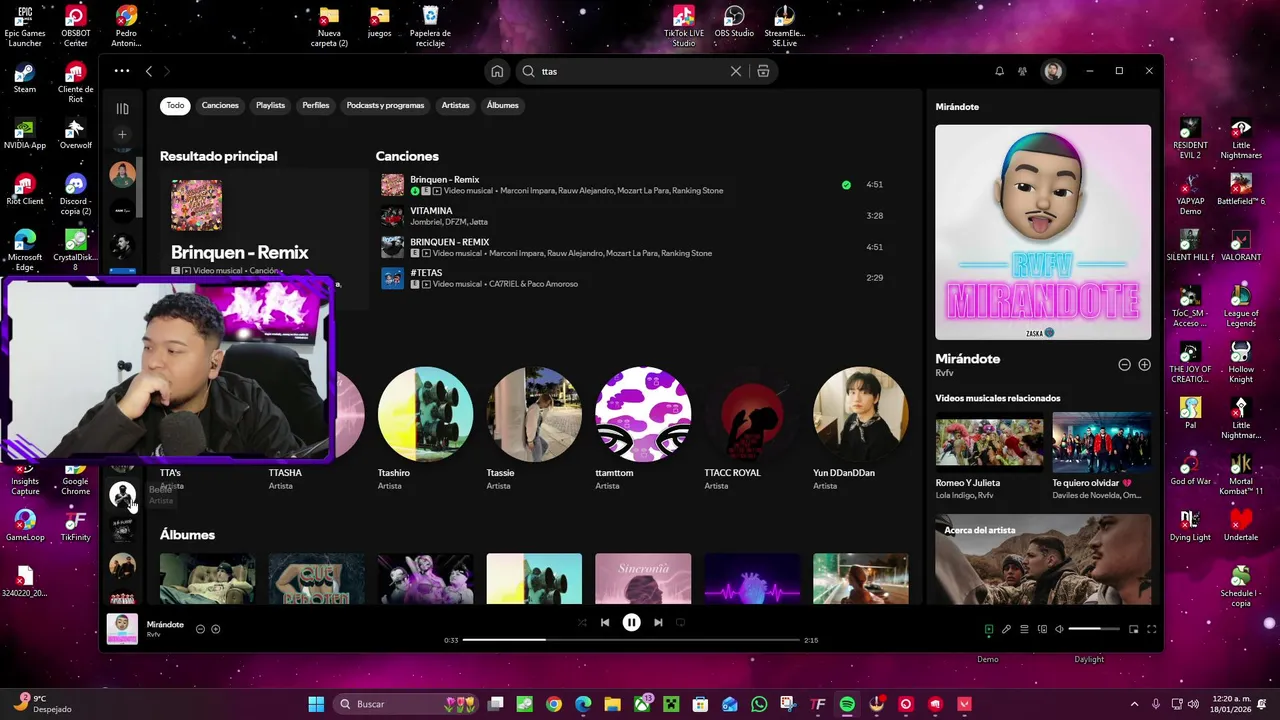Adjust the Spotify volume slider
Viewport: 1280px width, 720px height.
click(1093, 629)
